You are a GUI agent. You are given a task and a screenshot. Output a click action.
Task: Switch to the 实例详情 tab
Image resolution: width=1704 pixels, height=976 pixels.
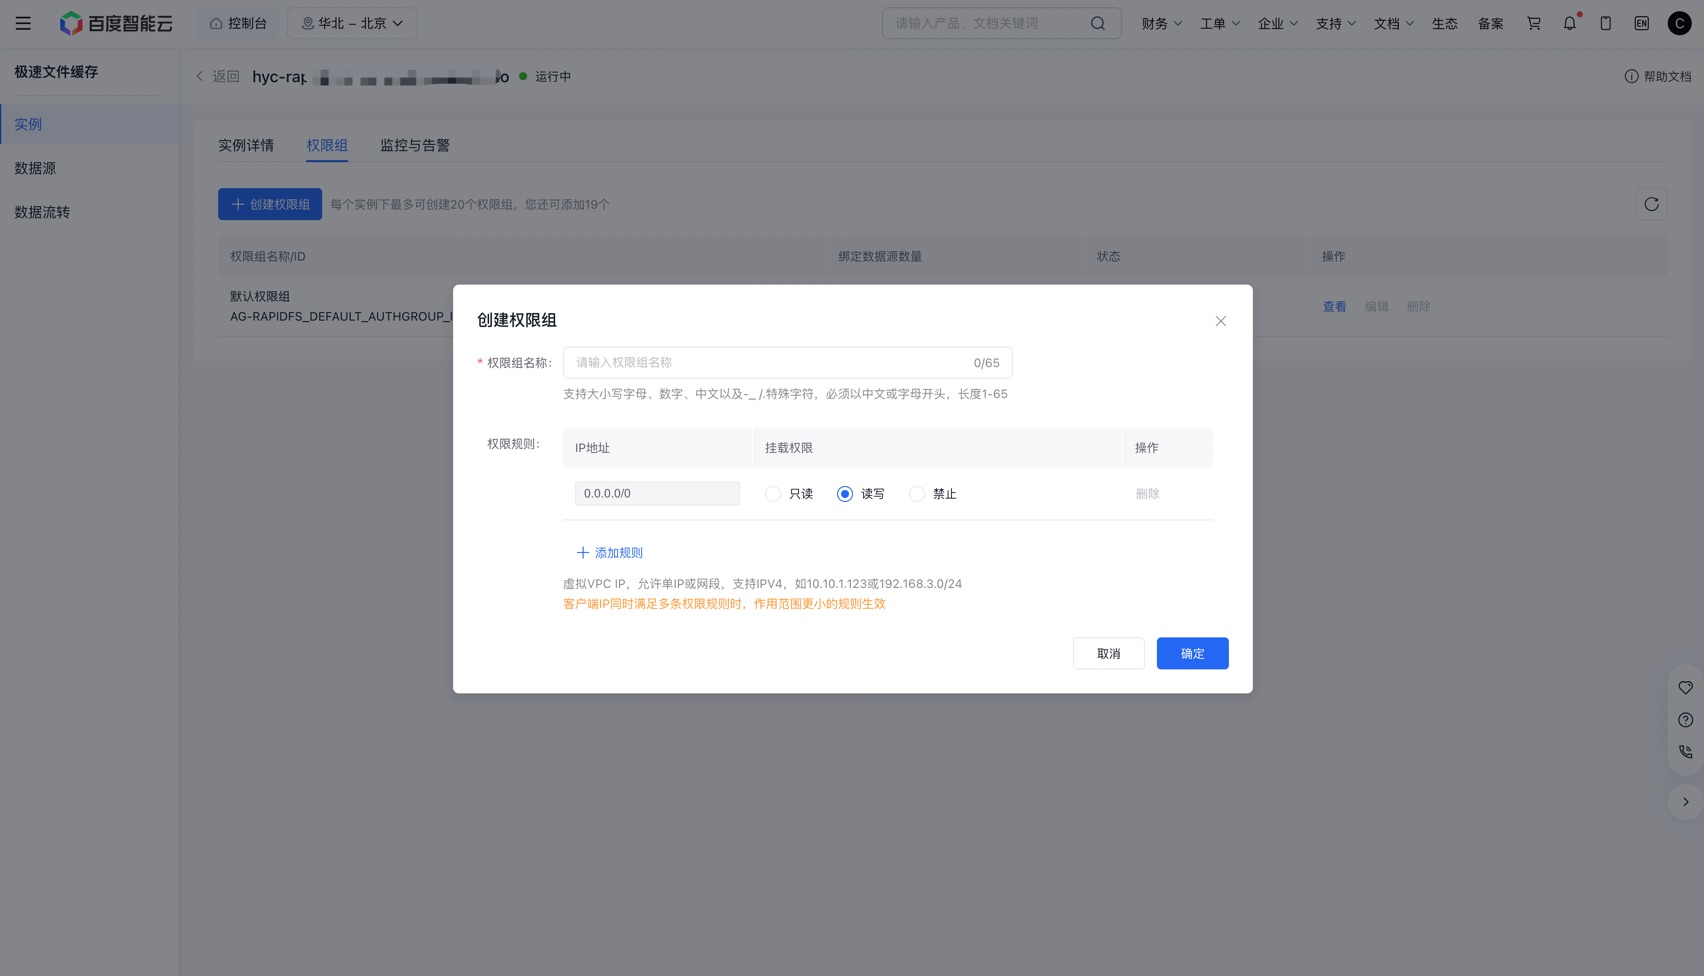[246, 145]
